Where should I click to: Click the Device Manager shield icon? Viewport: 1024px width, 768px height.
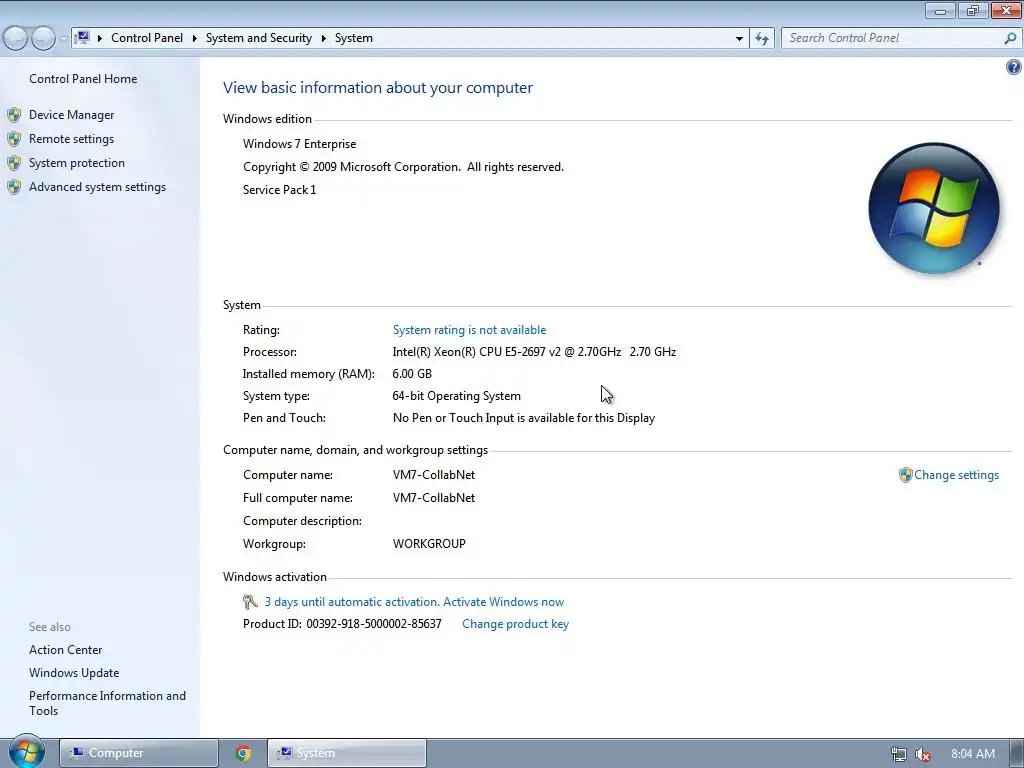(x=14, y=115)
